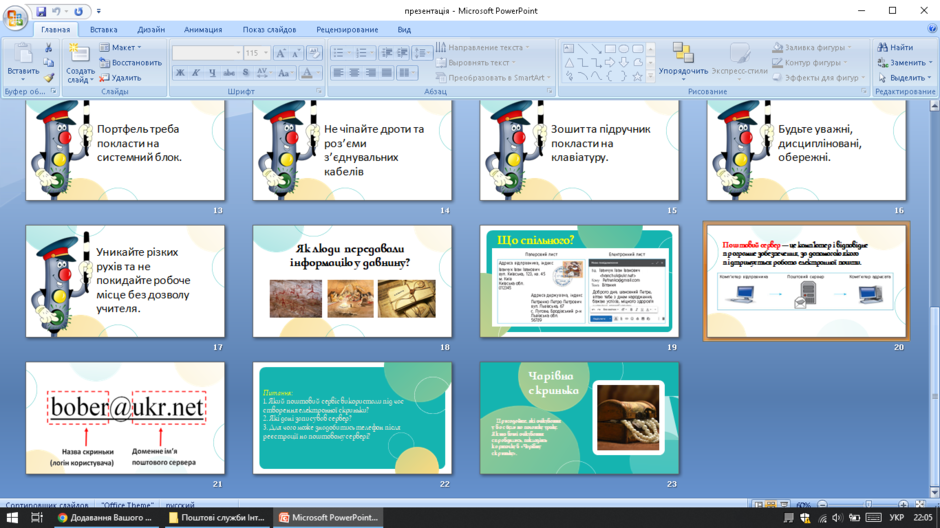Toggle Bold (Ж) formatting

[x=180, y=73]
